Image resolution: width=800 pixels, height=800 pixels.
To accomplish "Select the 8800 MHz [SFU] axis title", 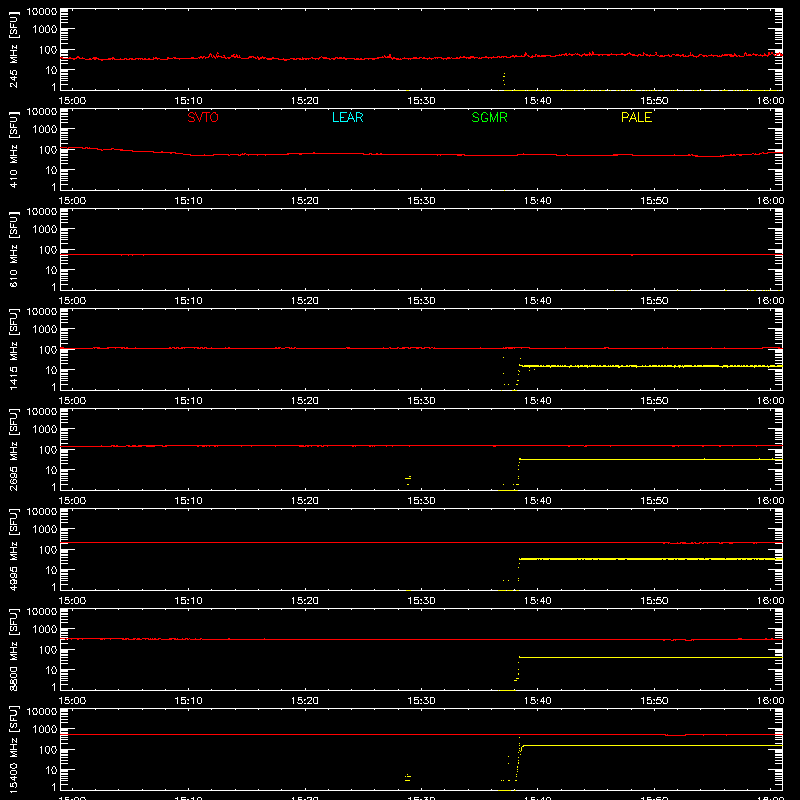I will pos(14,649).
